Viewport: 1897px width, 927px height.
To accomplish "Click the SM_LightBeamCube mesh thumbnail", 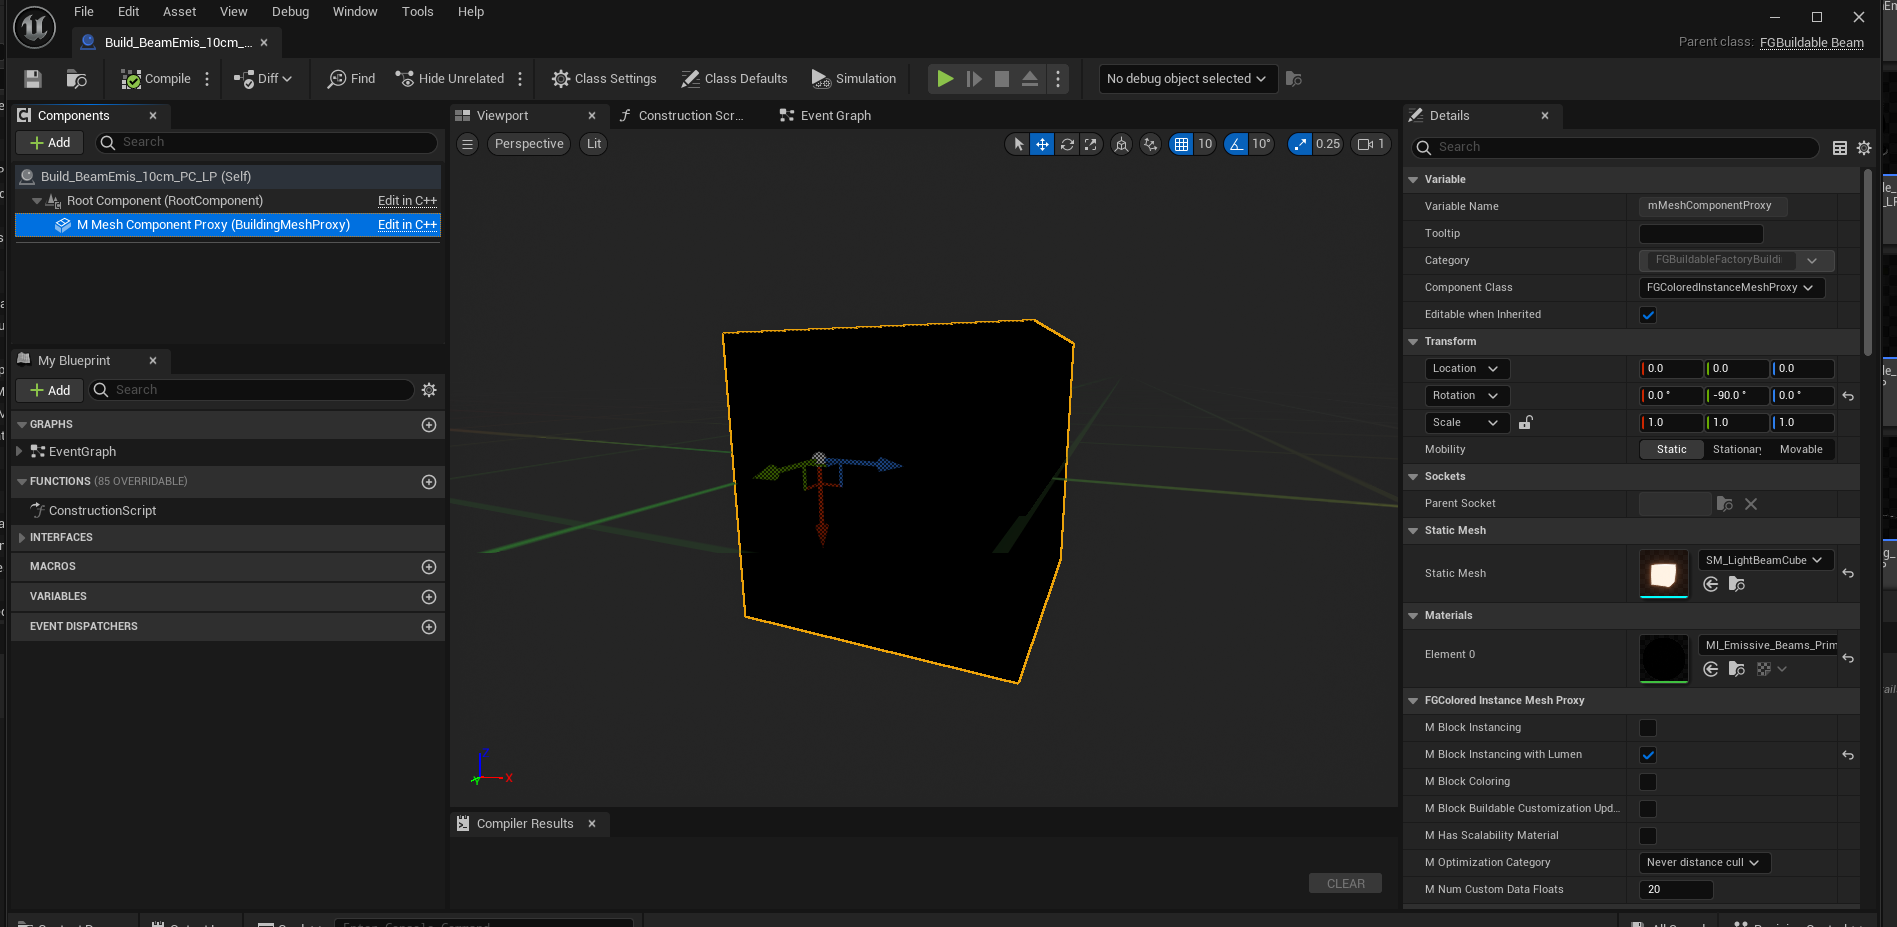I will (x=1664, y=573).
